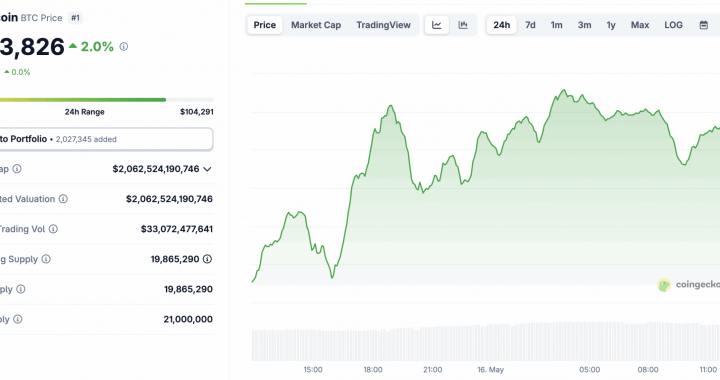The image size is (720, 380).
Task: Toggle LOG scale on chart
Action: point(673,25)
